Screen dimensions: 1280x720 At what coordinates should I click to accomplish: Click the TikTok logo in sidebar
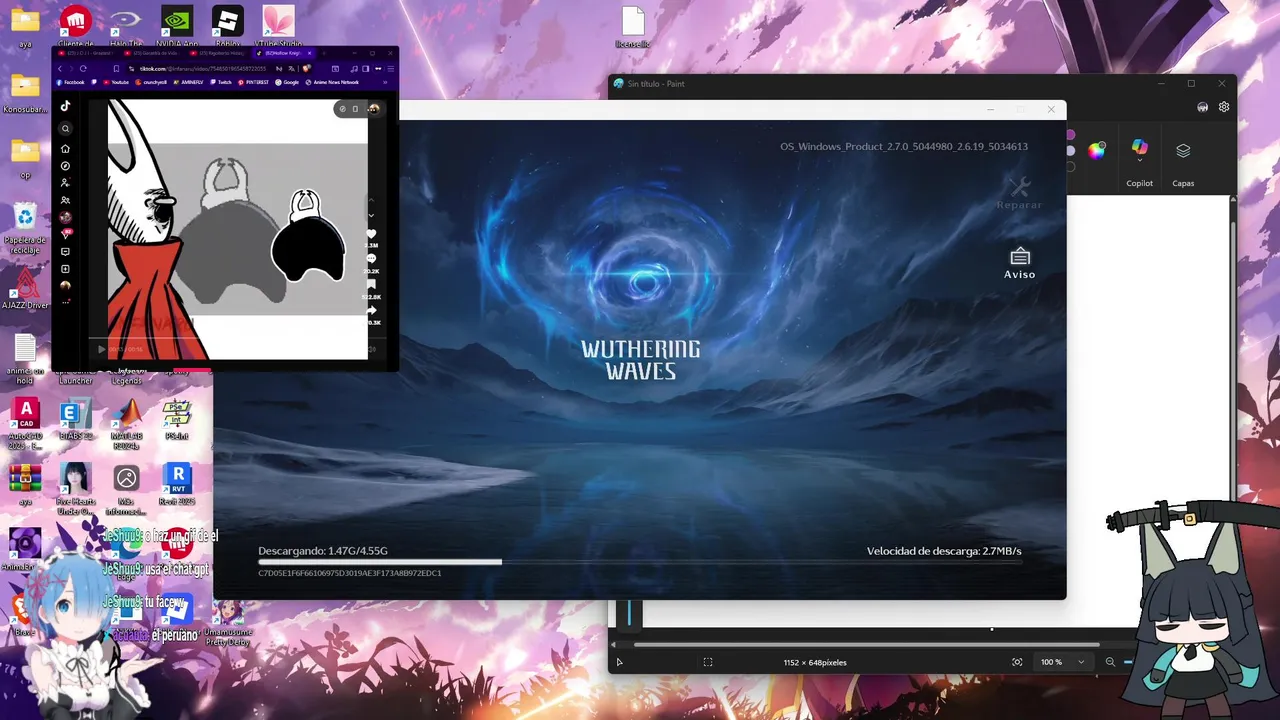click(65, 106)
